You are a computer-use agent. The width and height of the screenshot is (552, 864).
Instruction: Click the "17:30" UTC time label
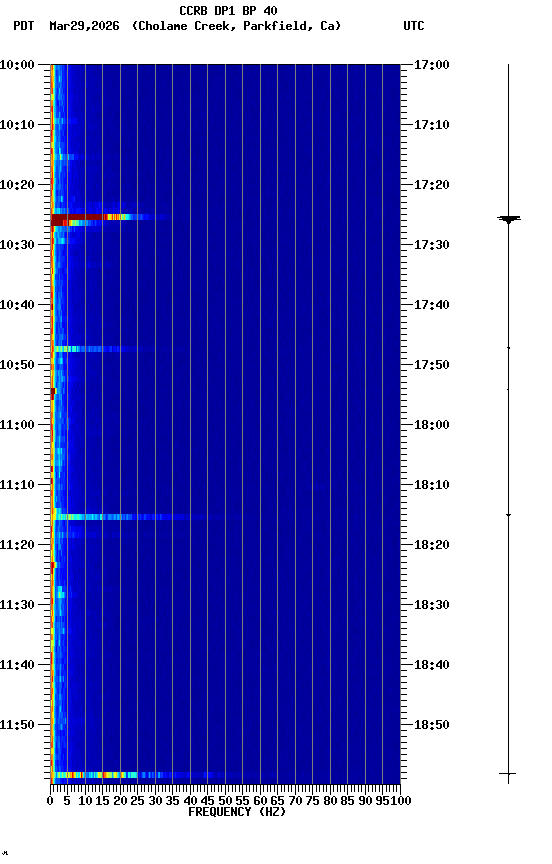click(x=432, y=245)
